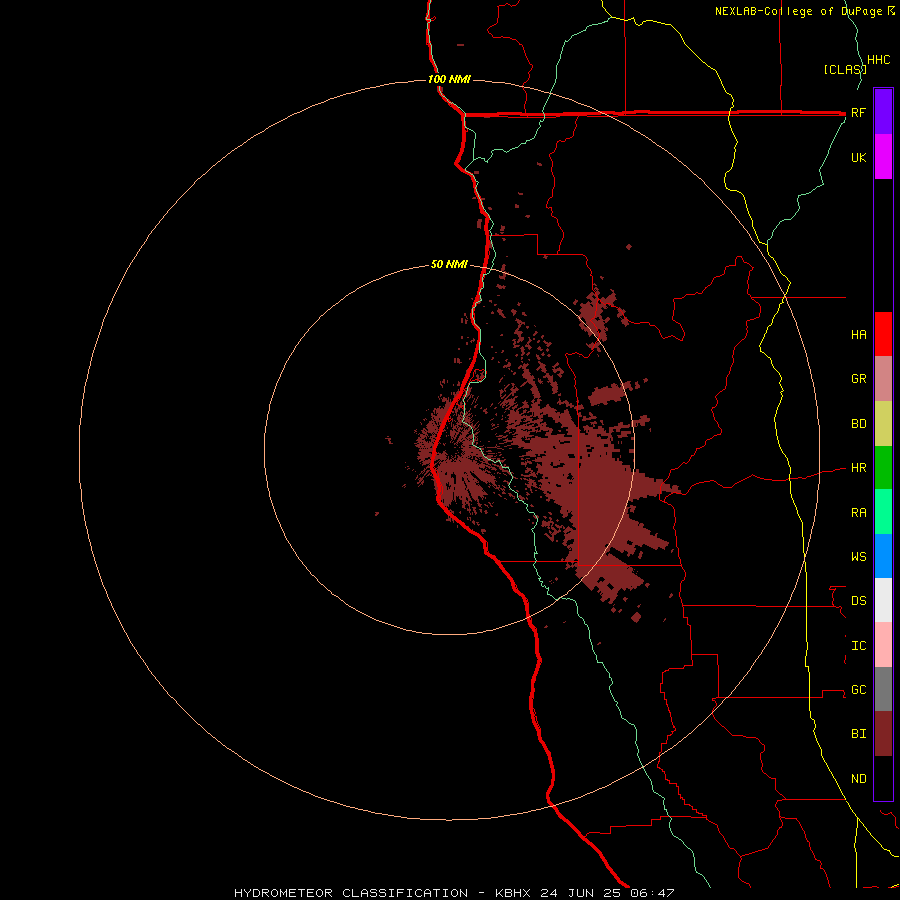This screenshot has height=900, width=900.
Task: Click the gray GC legend color swatch
Action: pos(883,689)
